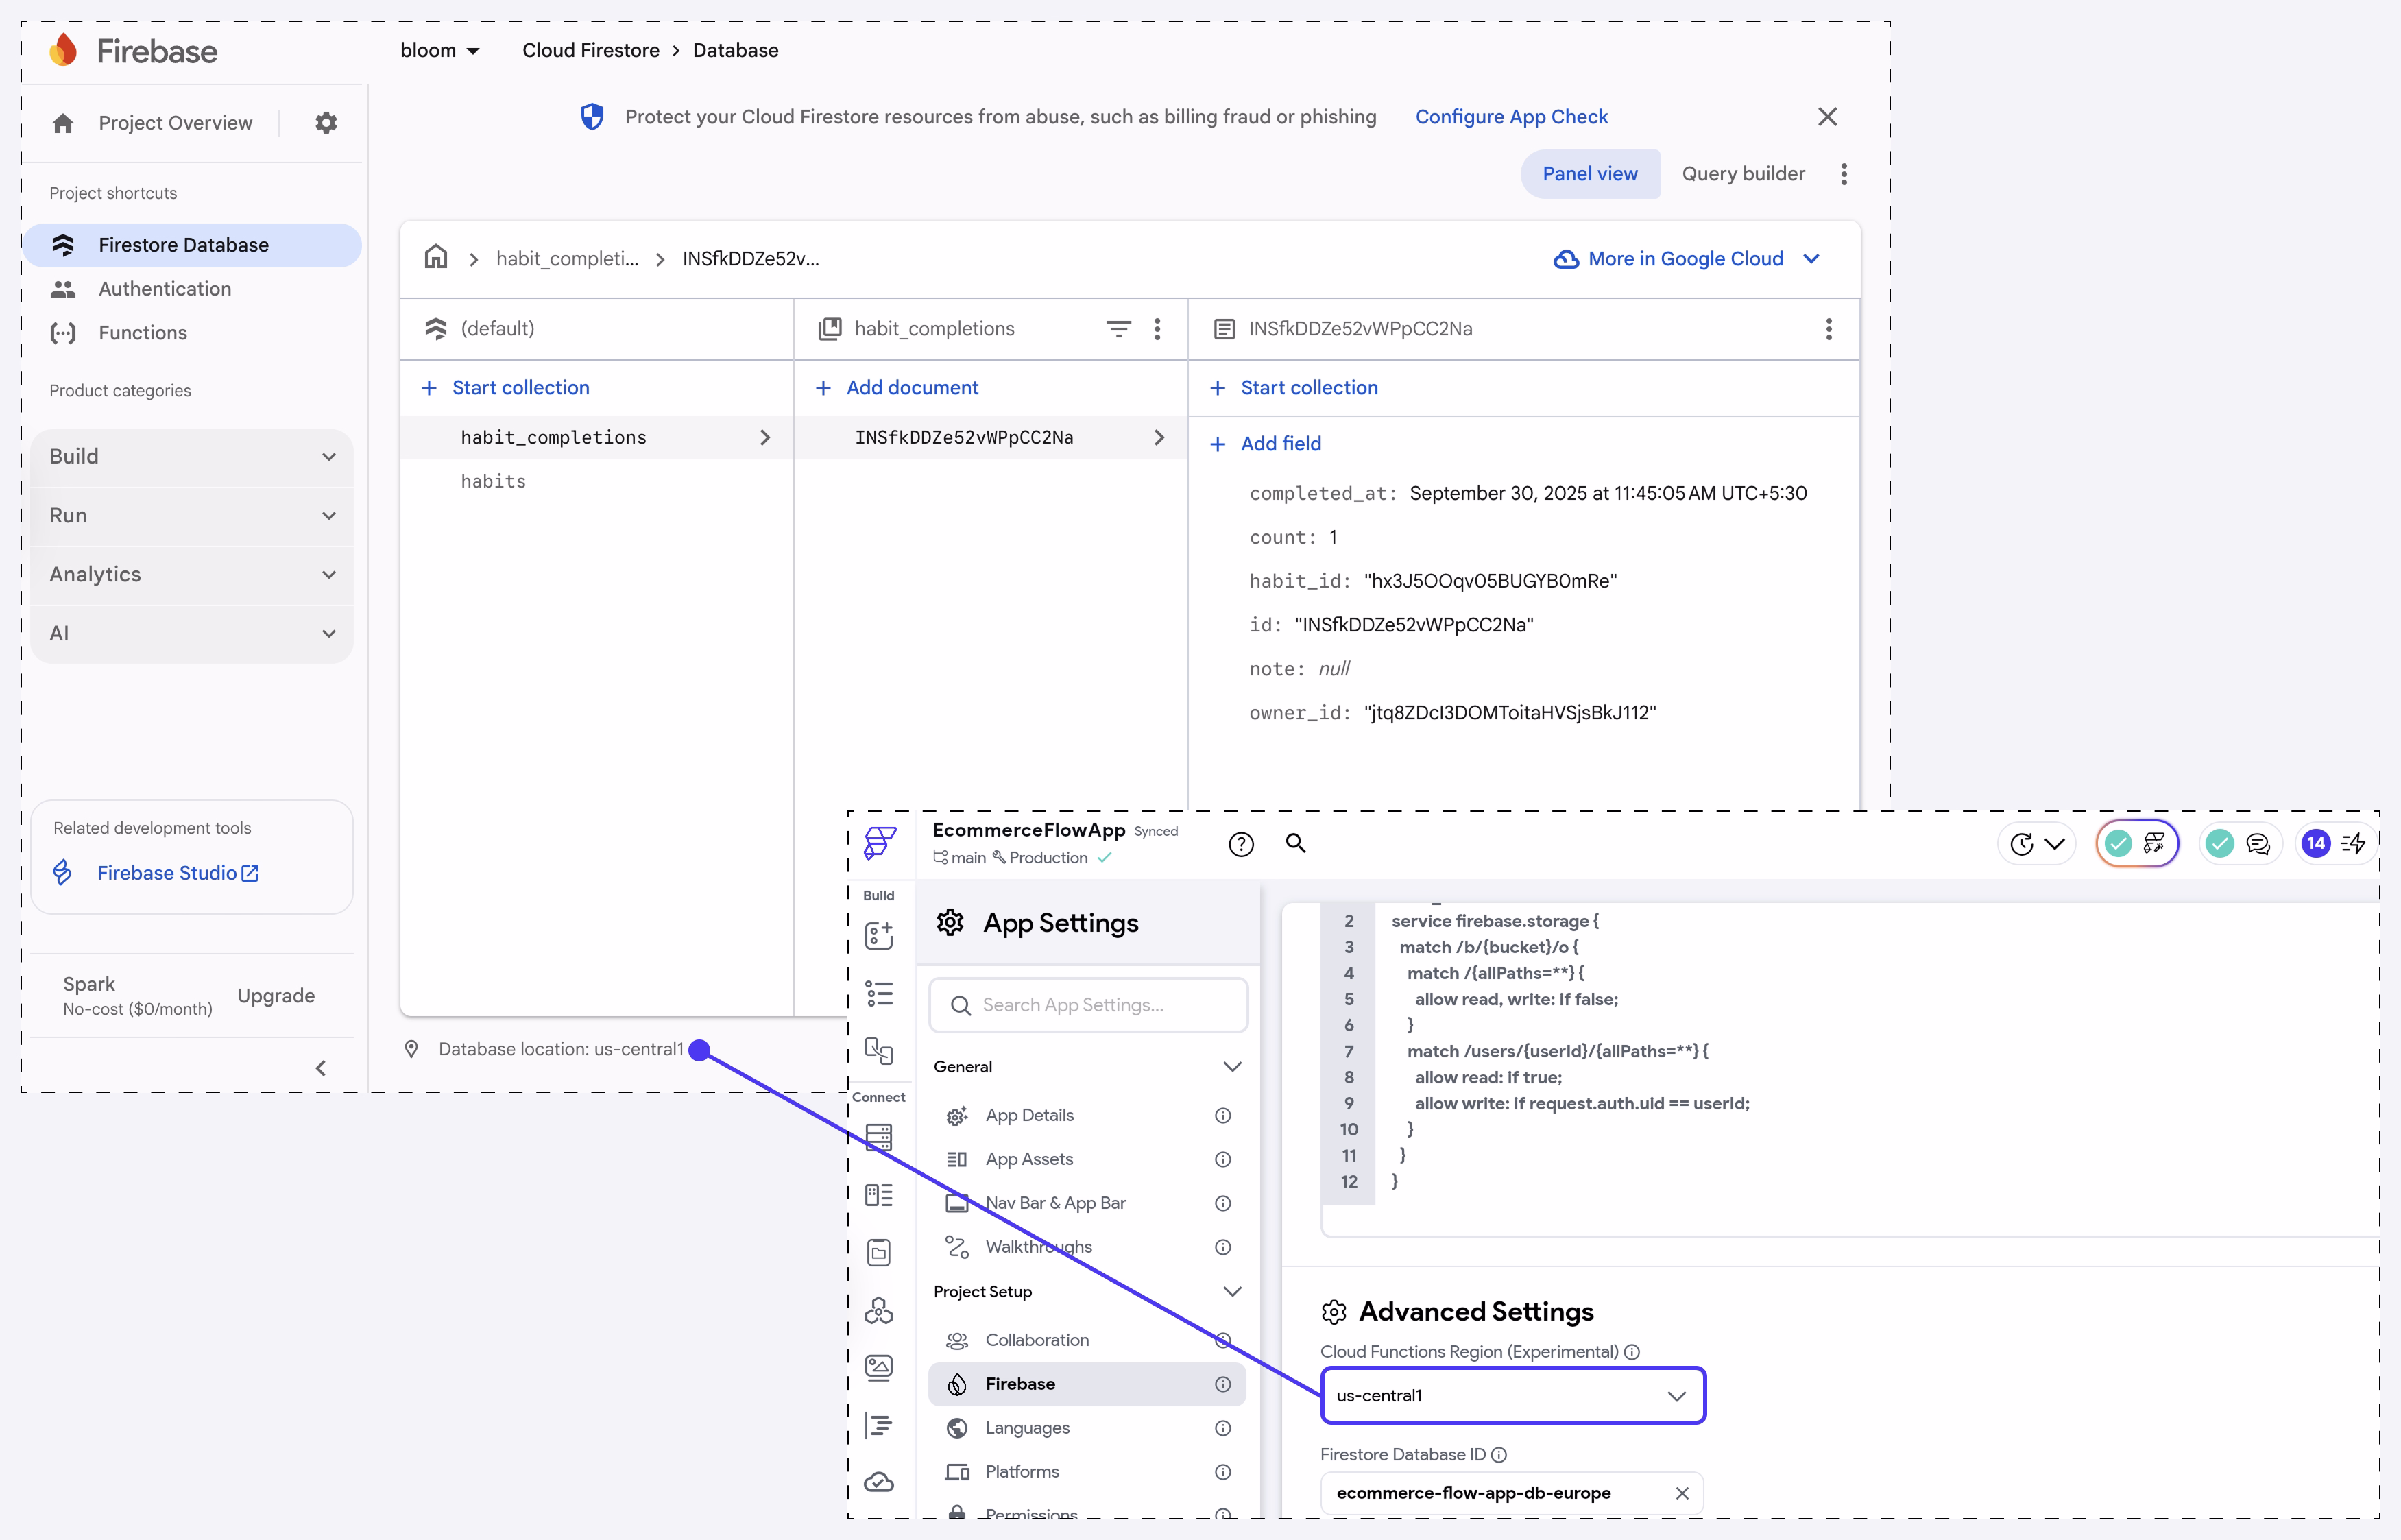Viewport: 2401px width, 1540px height.
Task: Collapse the General settings section
Action: click(1232, 1067)
